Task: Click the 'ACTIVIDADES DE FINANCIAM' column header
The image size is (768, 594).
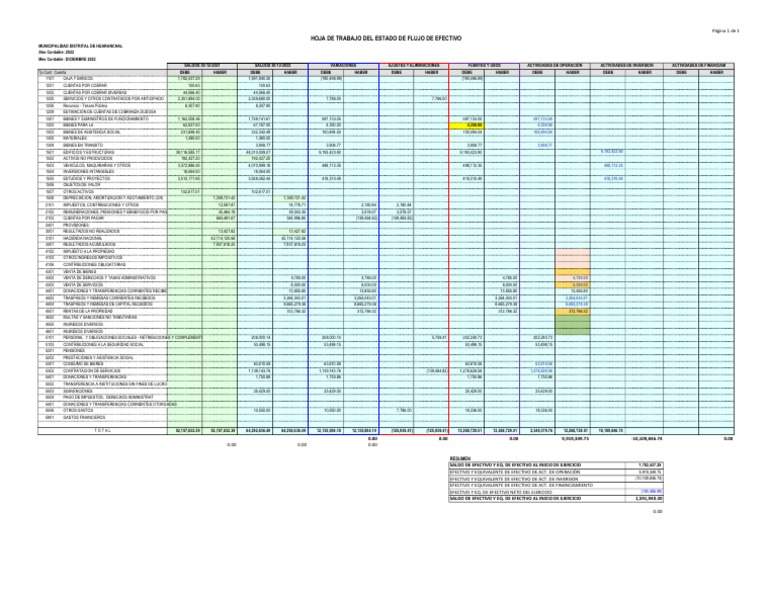Action: coord(699,66)
